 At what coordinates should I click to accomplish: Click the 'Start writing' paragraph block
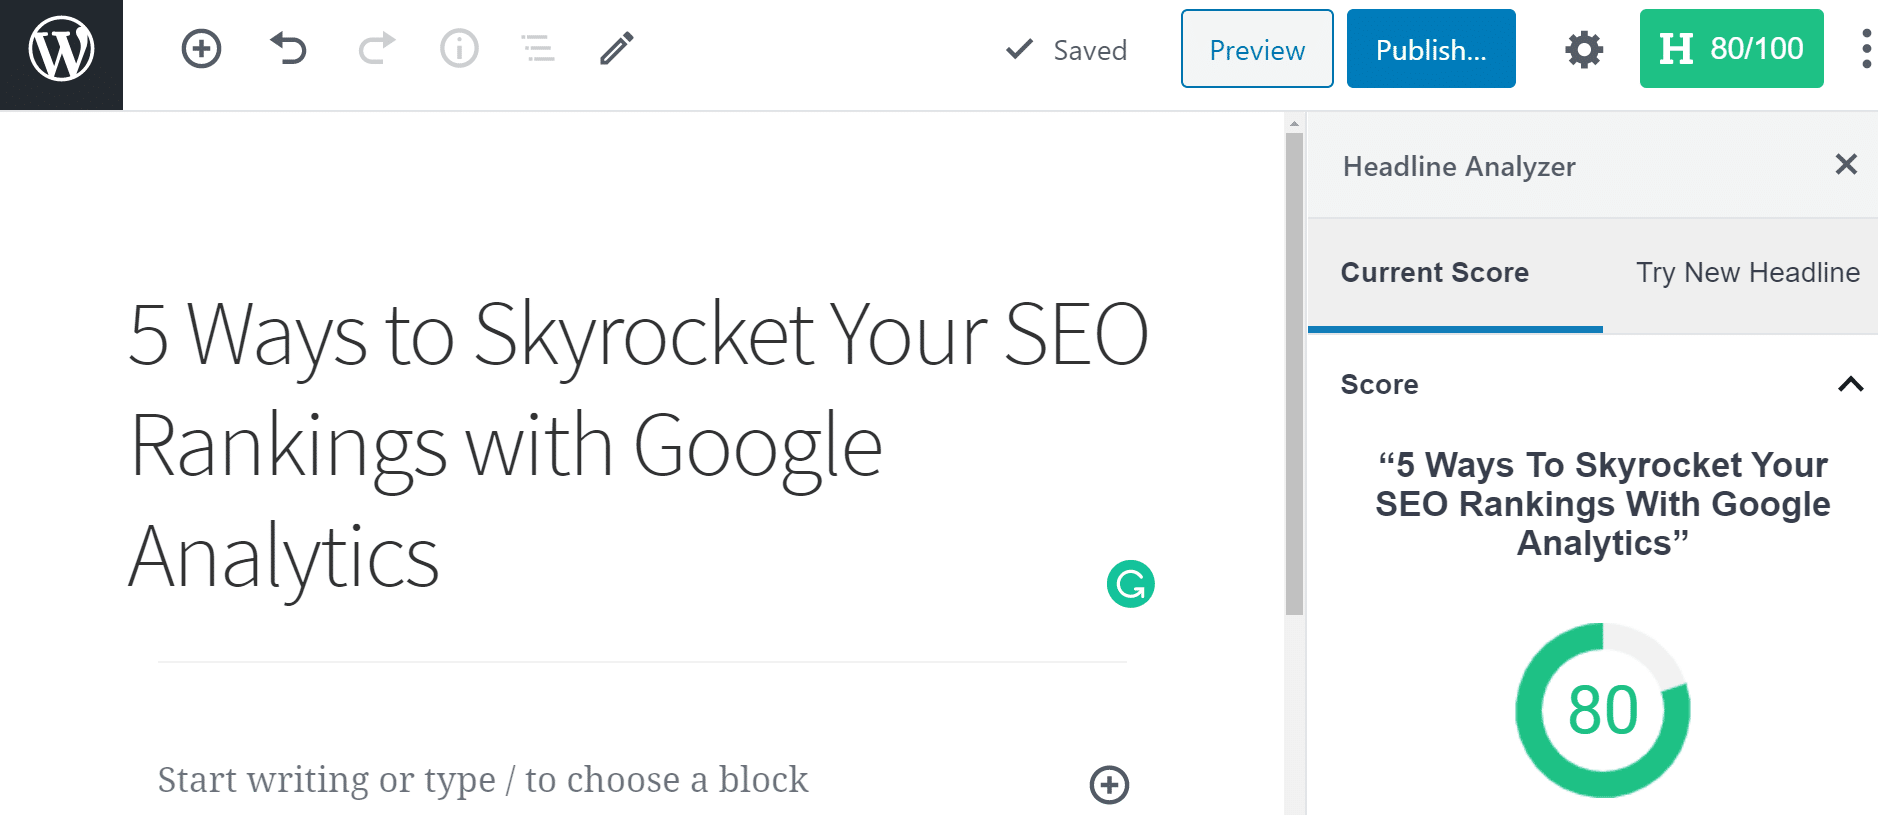[483, 780]
